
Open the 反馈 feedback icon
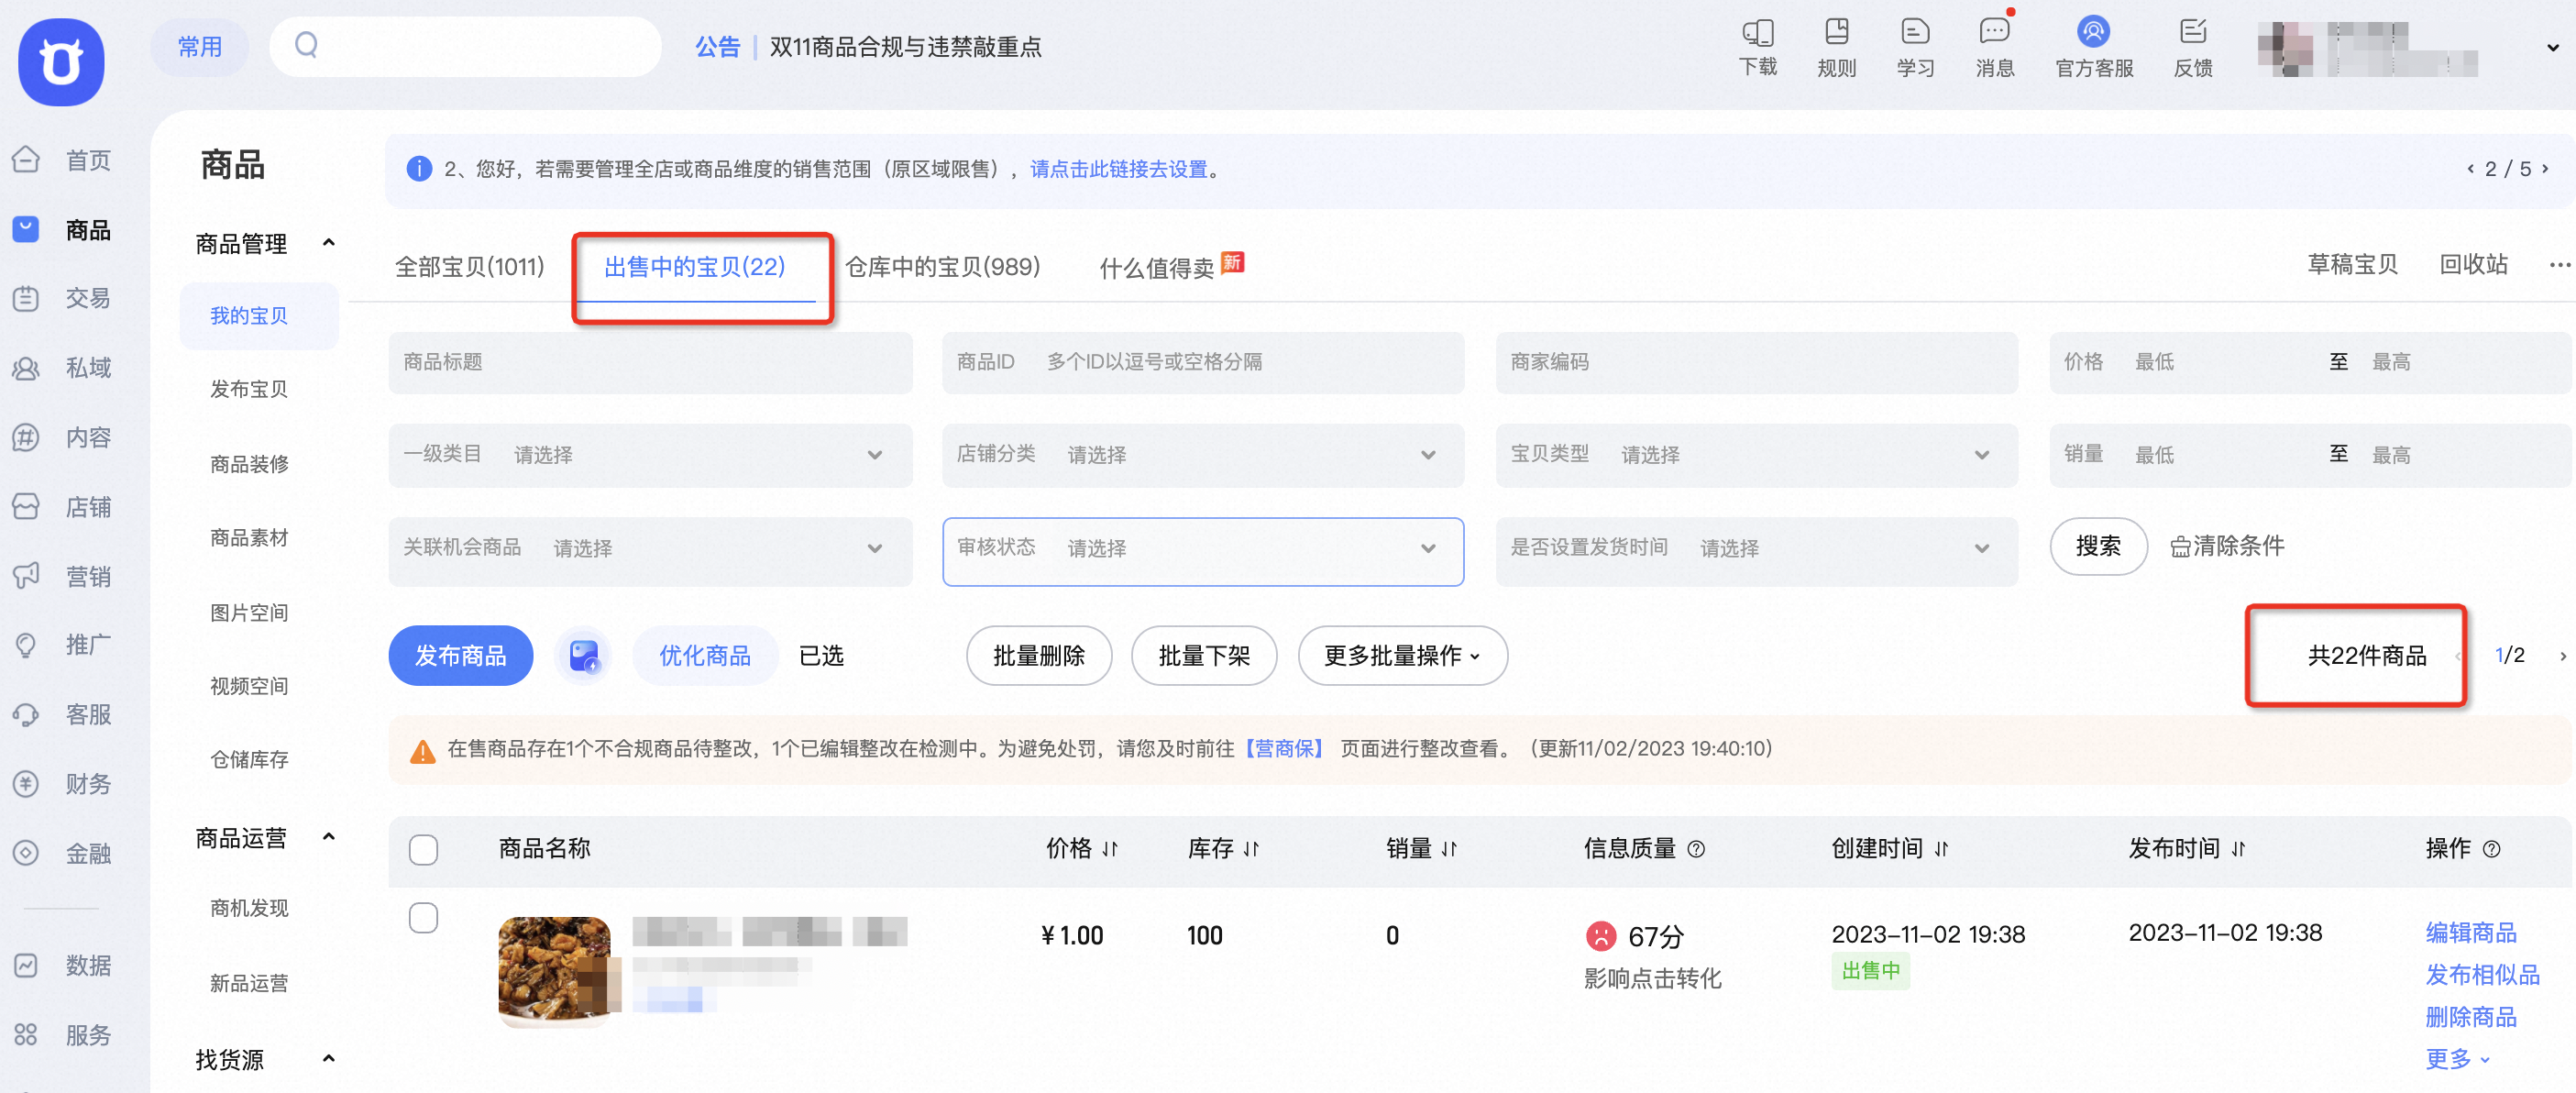[2193, 32]
